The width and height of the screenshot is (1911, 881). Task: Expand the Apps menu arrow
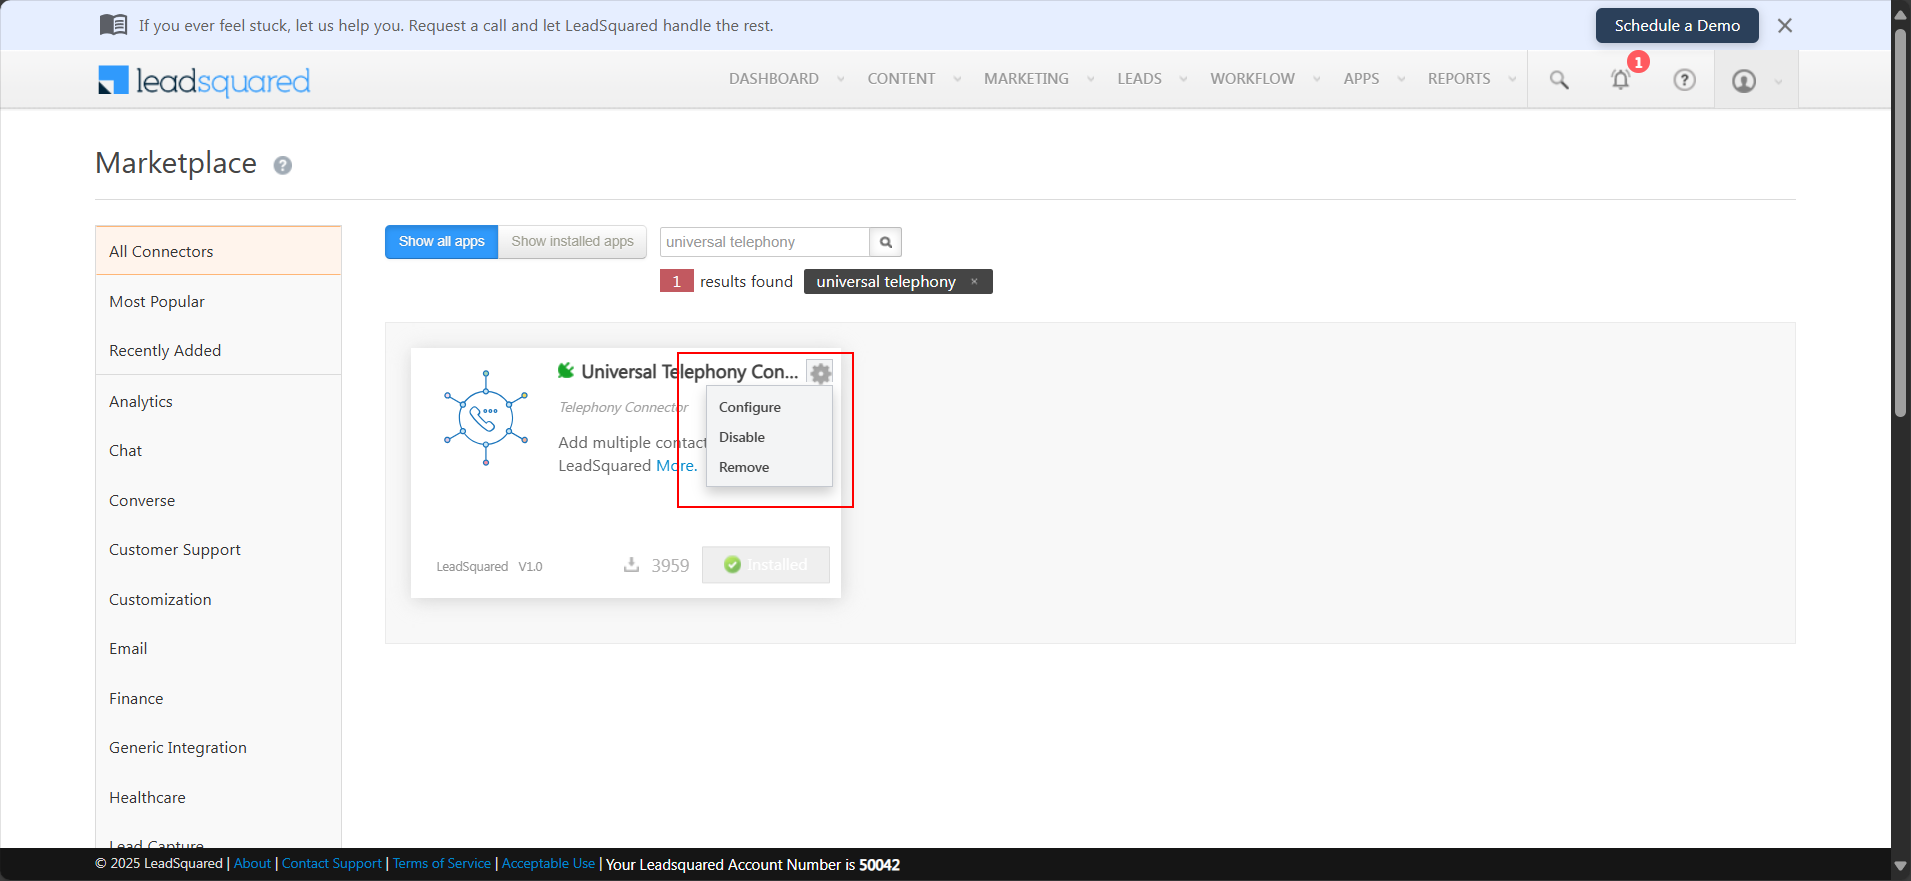coord(1401,80)
